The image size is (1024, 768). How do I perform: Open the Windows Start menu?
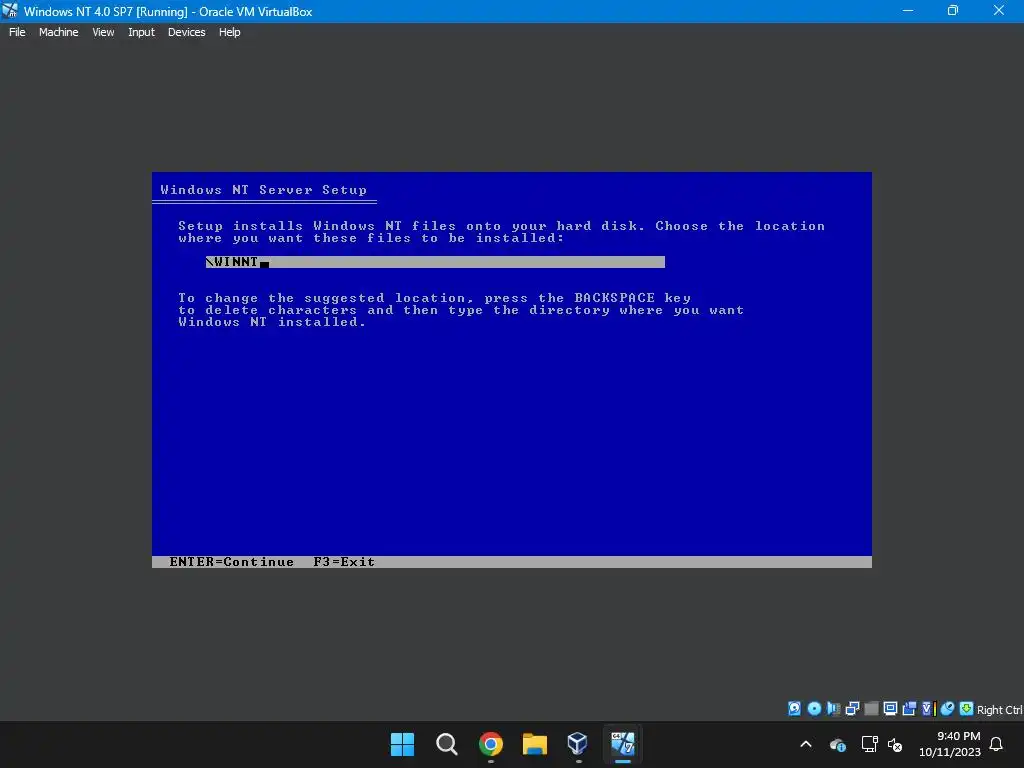(x=402, y=744)
